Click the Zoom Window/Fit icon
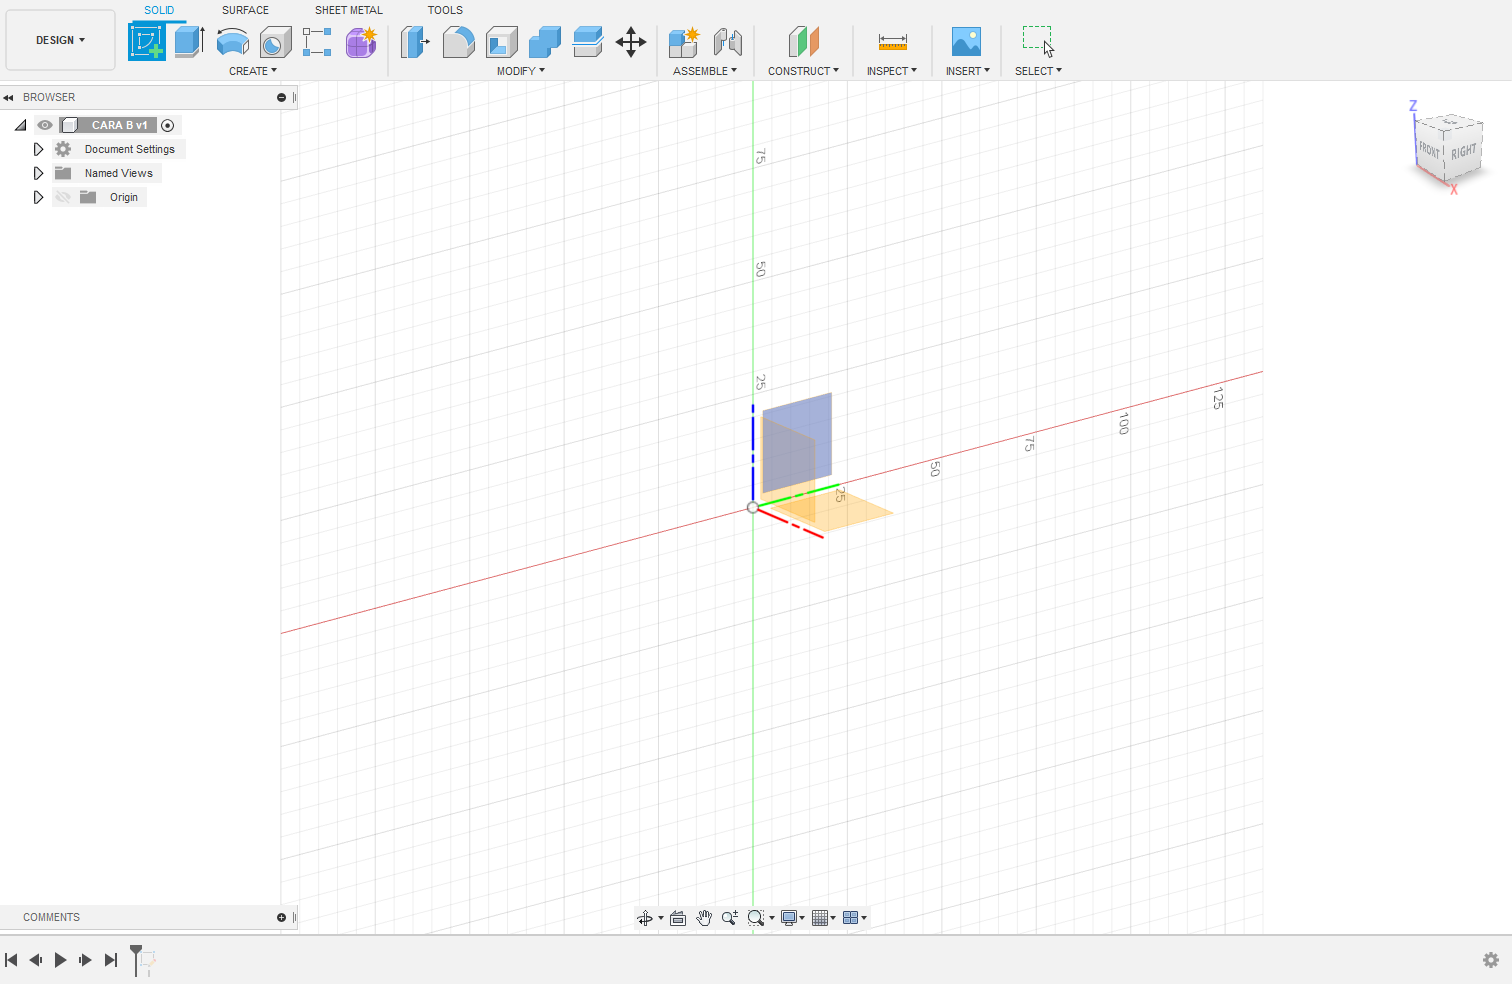The height and width of the screenshot is (984, 1512). coord(756,918)
